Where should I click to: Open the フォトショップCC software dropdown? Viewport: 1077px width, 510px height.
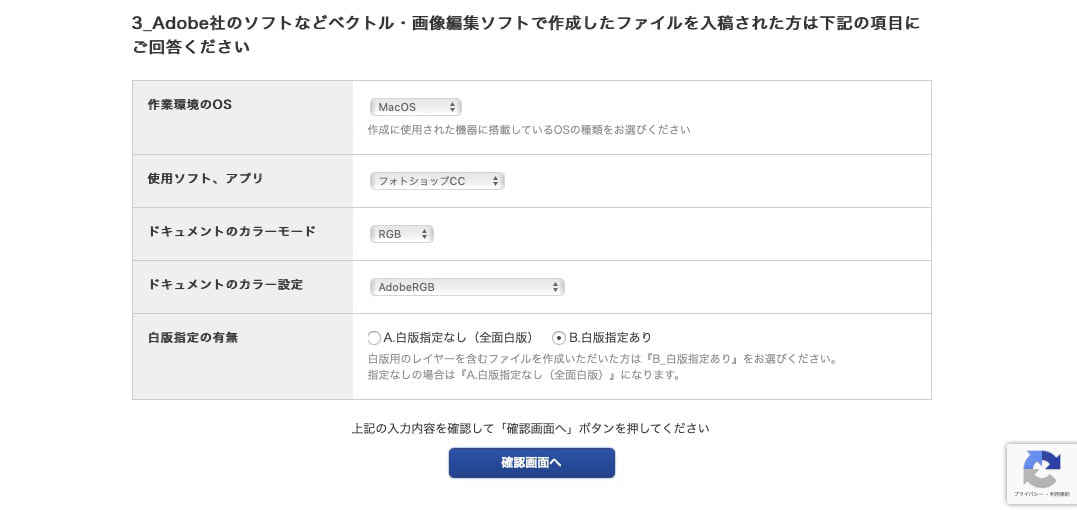437,181
